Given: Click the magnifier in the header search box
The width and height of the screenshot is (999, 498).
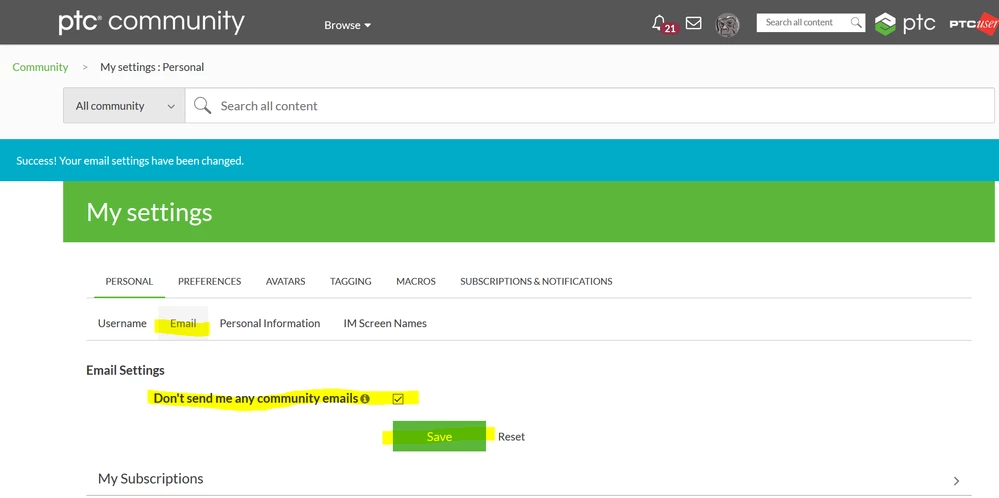Looking at the screenshot, I should (x=856, y=22).
